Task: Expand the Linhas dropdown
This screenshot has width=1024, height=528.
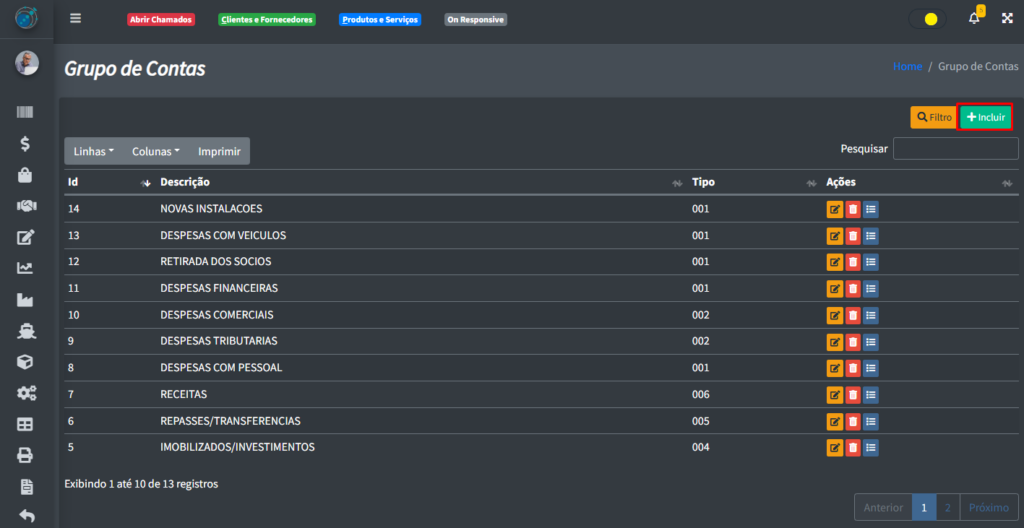Action: [94, 151]
